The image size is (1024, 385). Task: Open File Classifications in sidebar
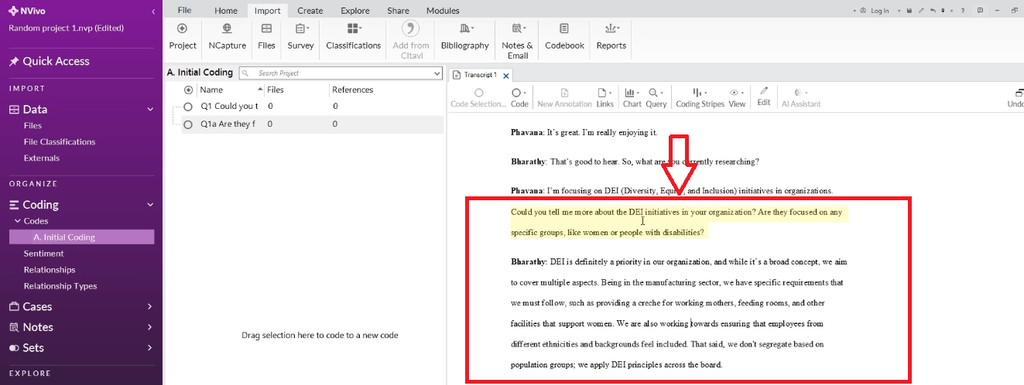[59, 142]
